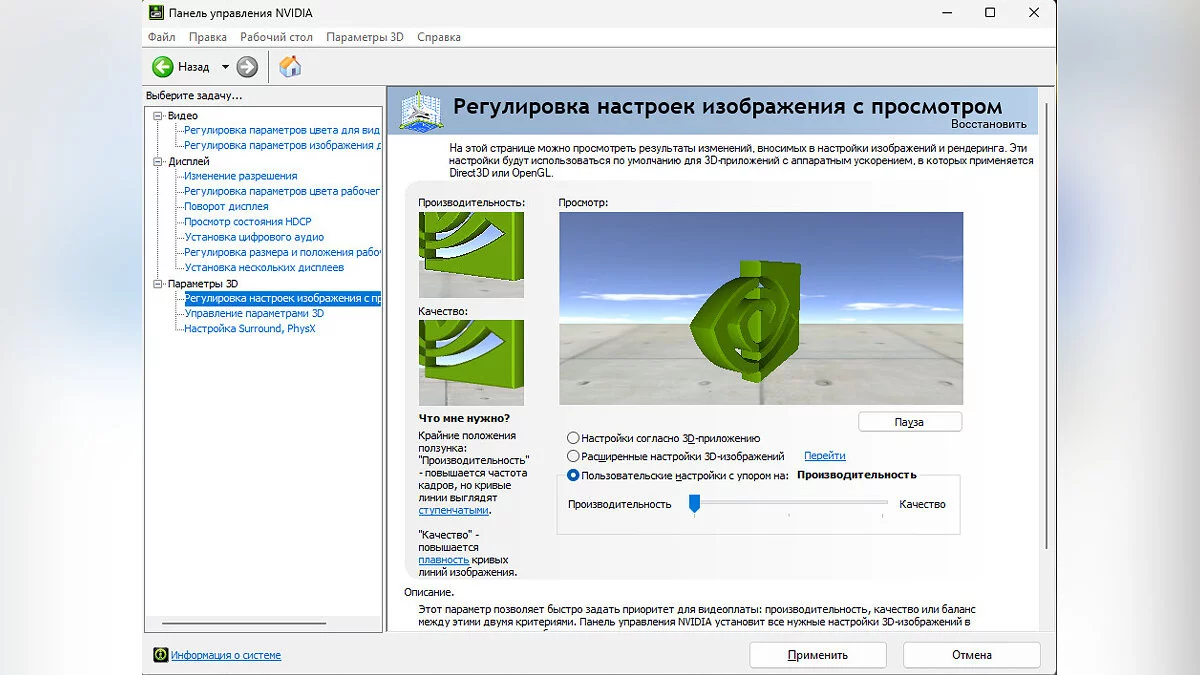Collapse the Параметры 3D tree node
Image resolution: width=1200 pixels, height=675 pixels.
click(x=157, y=284)
